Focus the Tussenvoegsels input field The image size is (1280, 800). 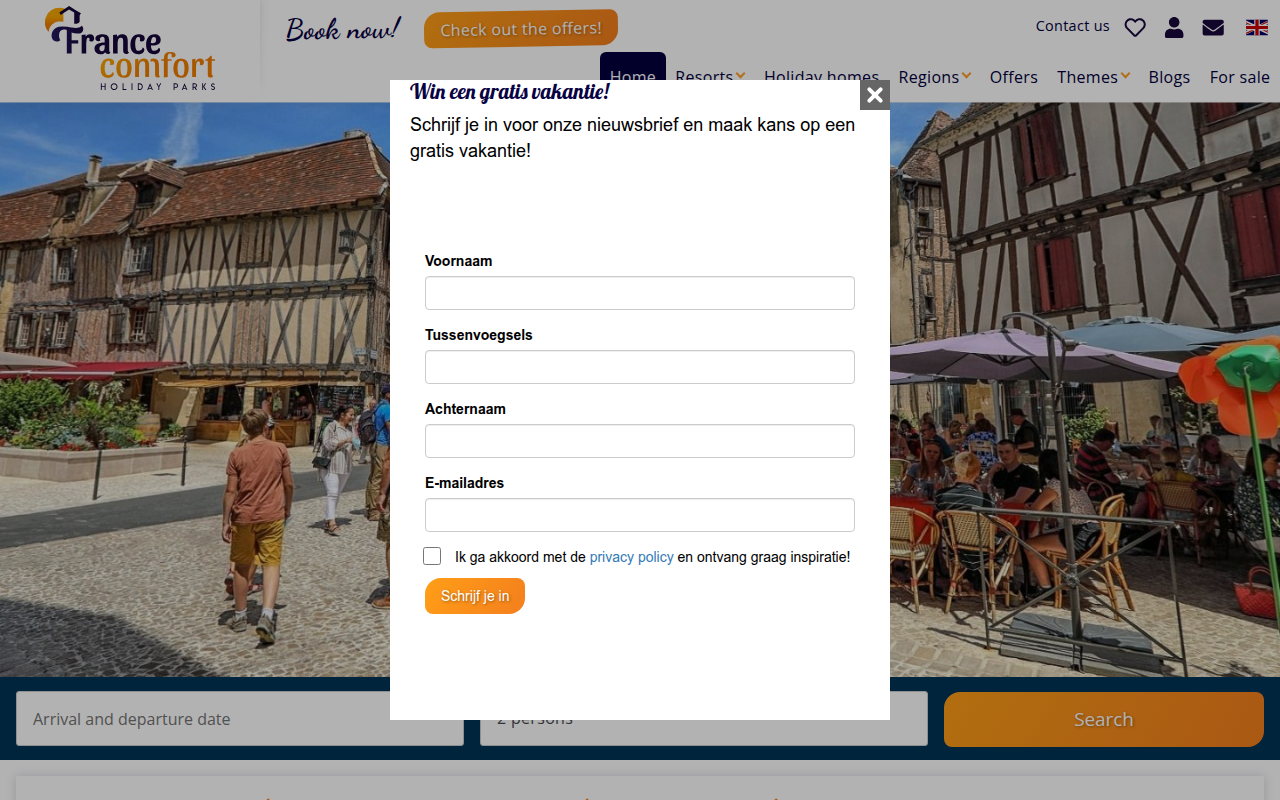click(640, 367)
